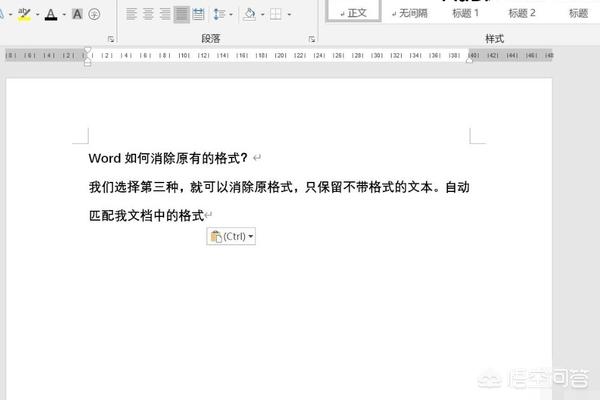Select the 正文 style

[354, 11]
